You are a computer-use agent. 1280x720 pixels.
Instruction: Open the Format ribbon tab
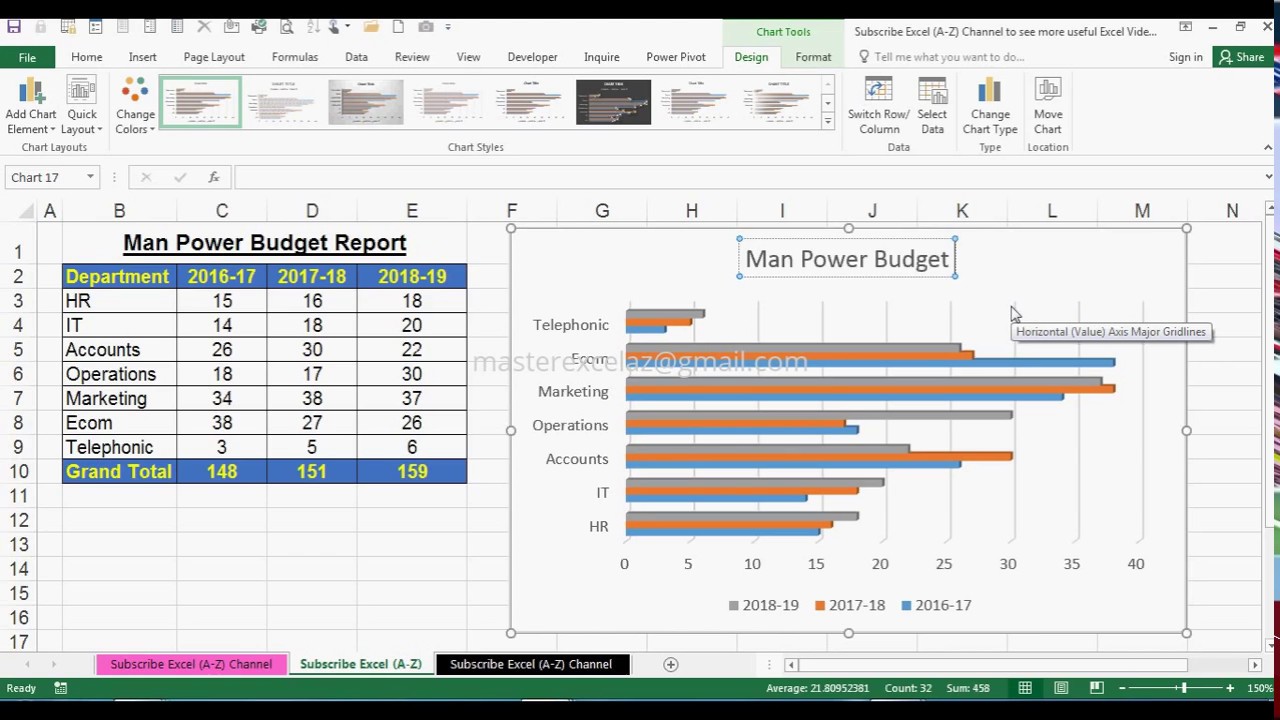(813, 57)
